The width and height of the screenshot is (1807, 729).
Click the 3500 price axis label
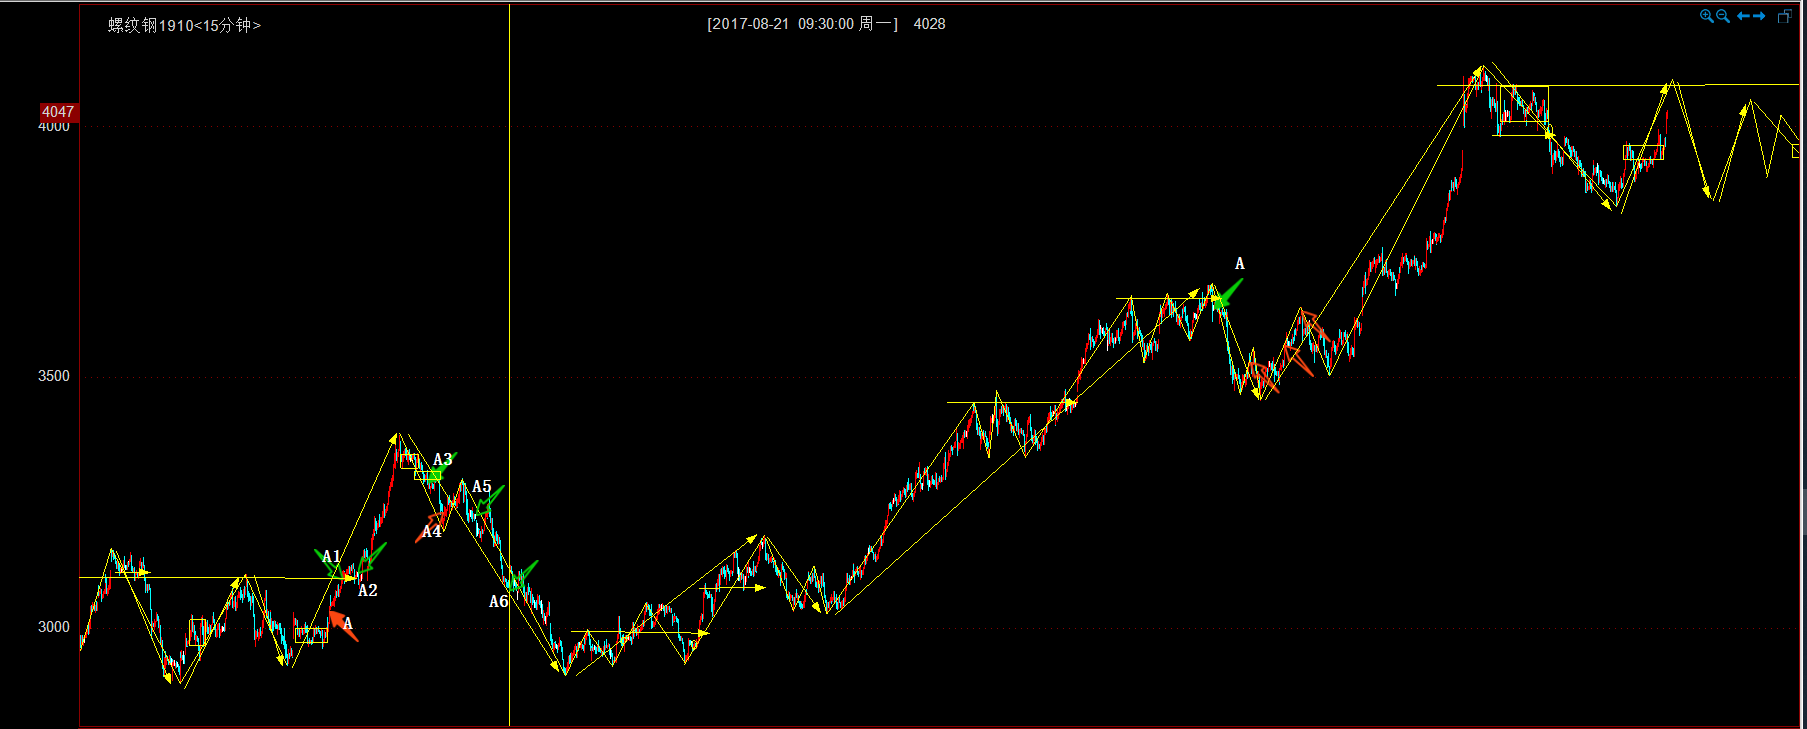[54, 376]
